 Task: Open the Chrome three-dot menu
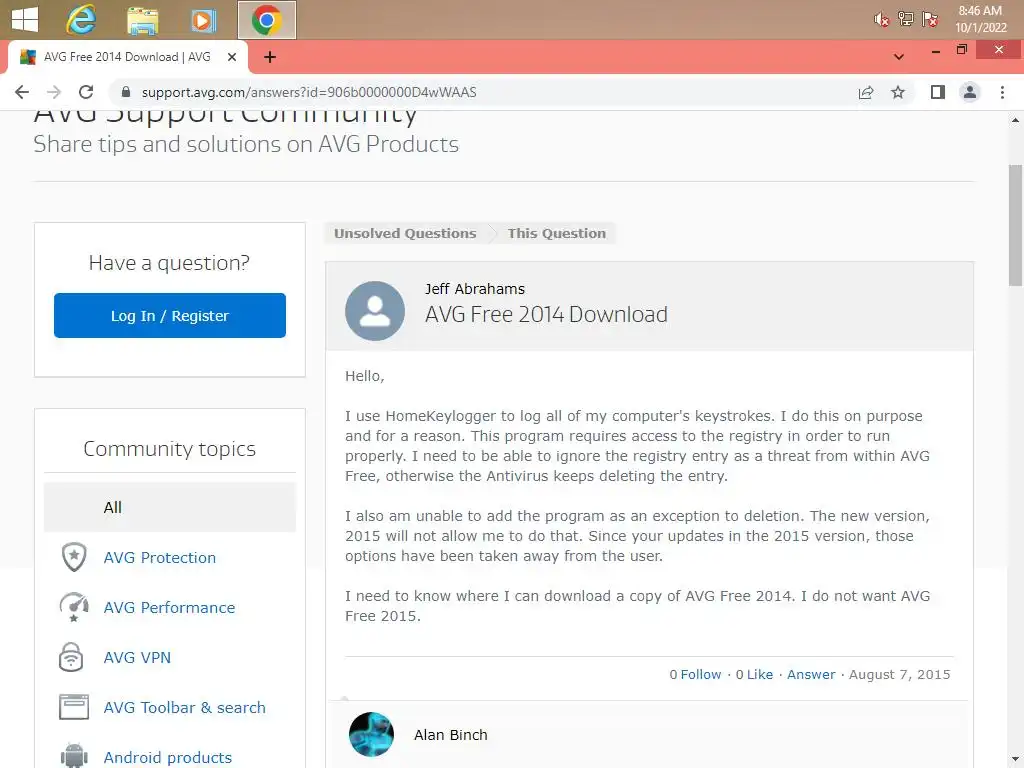click(x=1002, y=92)
